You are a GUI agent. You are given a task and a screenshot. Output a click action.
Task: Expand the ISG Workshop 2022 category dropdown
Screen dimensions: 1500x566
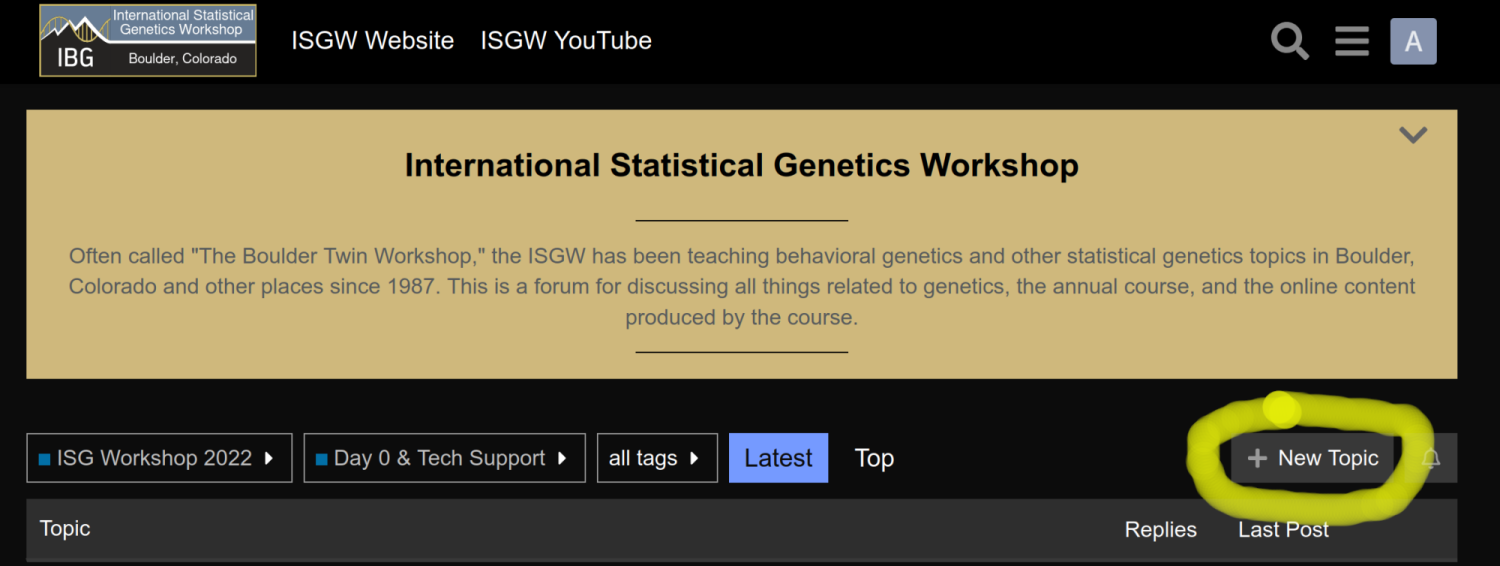159,458
